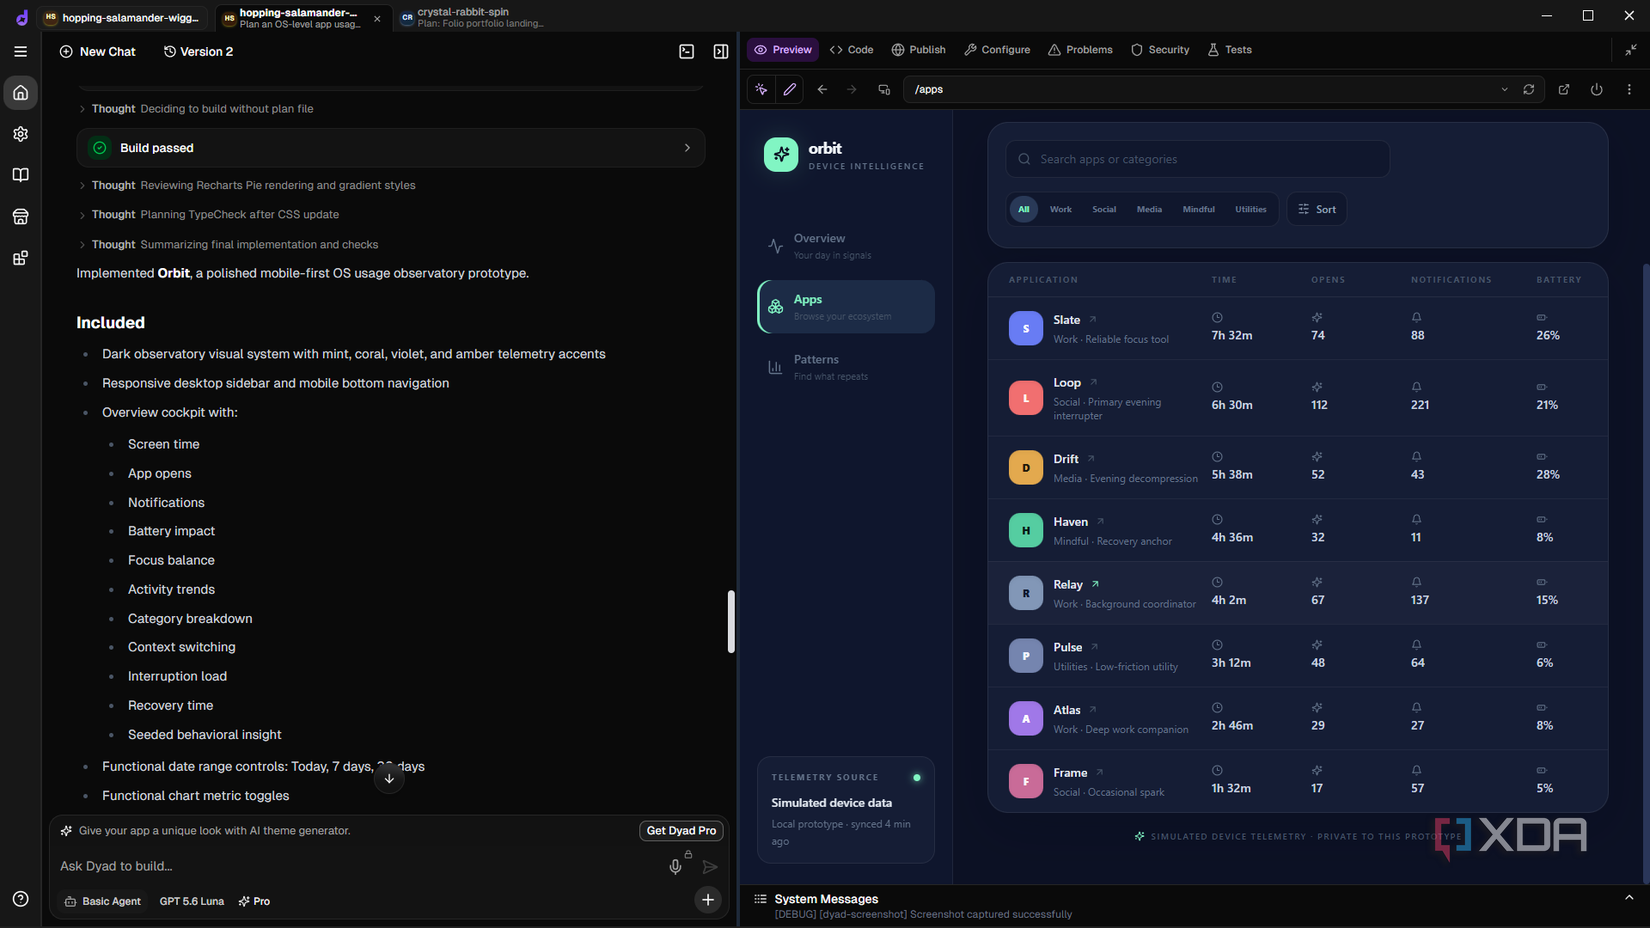Viewport: 1650px width, 928px height.
Task: Focus the 'Search apps or categories' field
Action: 1198,159
